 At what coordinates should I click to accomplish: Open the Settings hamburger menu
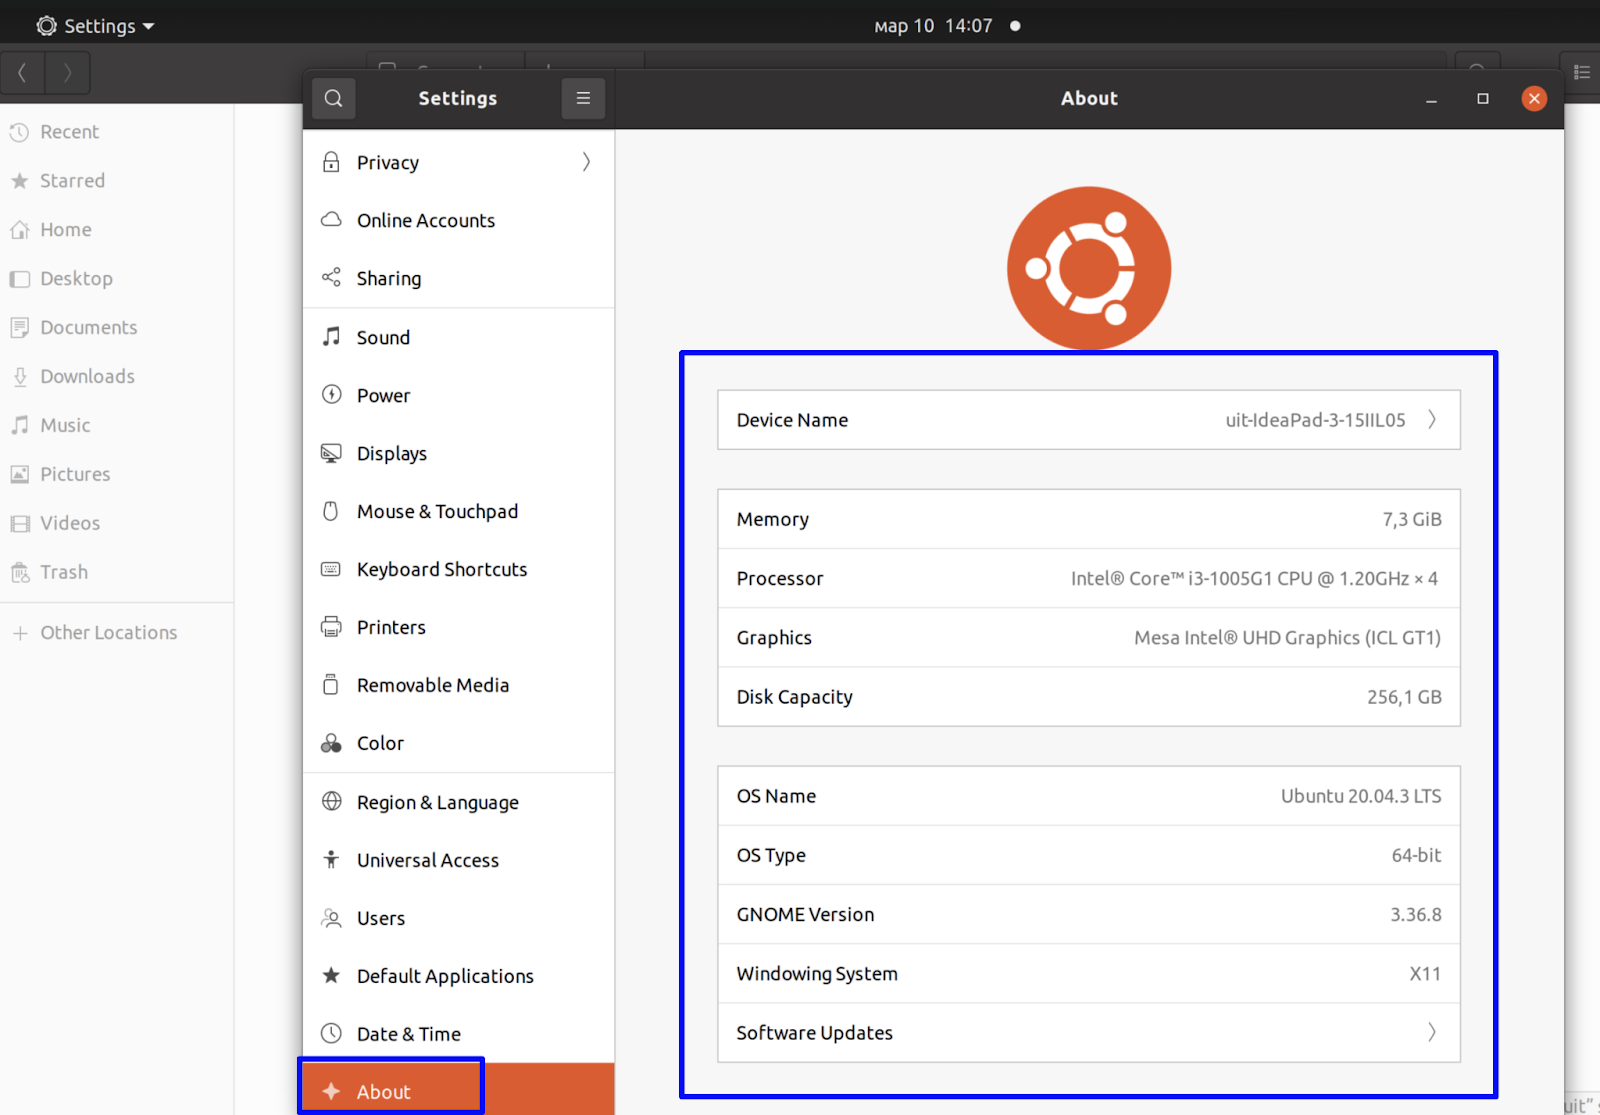[x=583, y=98]
